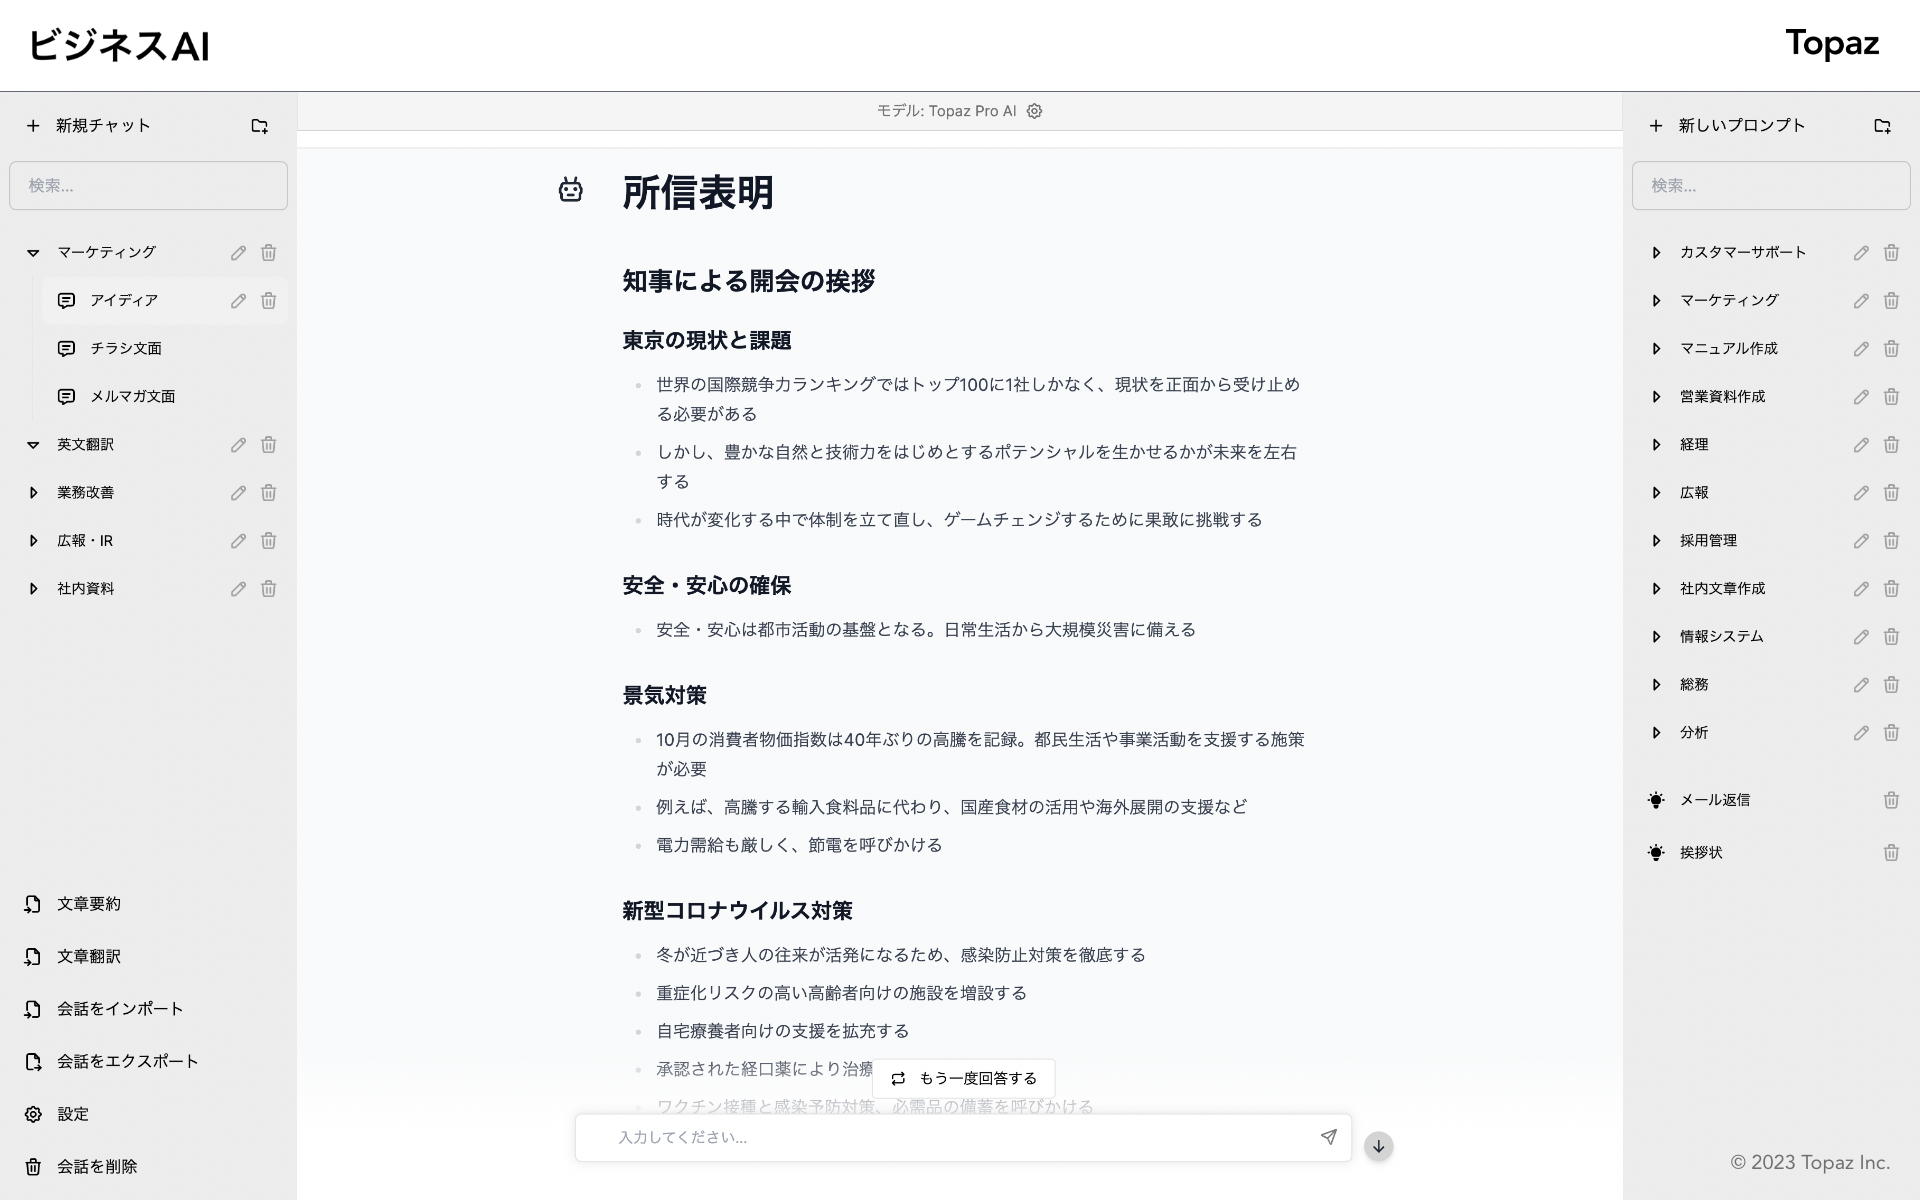1920x1200 pixels.
Task: Click the model settings gear icon
Action: (1034, 111)
